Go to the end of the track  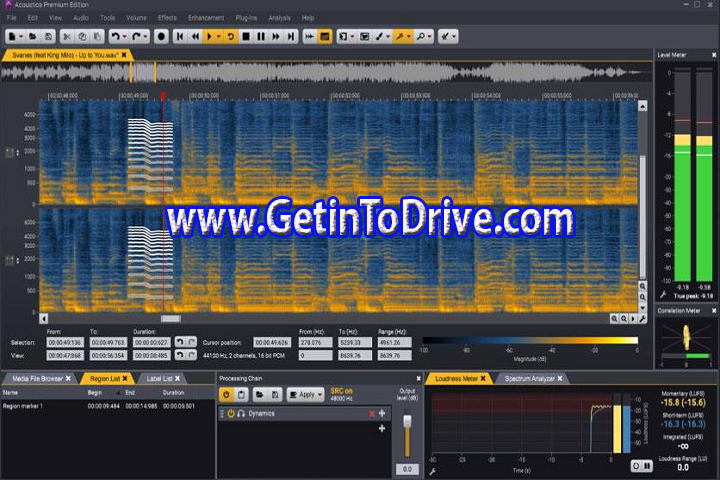(291, 36)
